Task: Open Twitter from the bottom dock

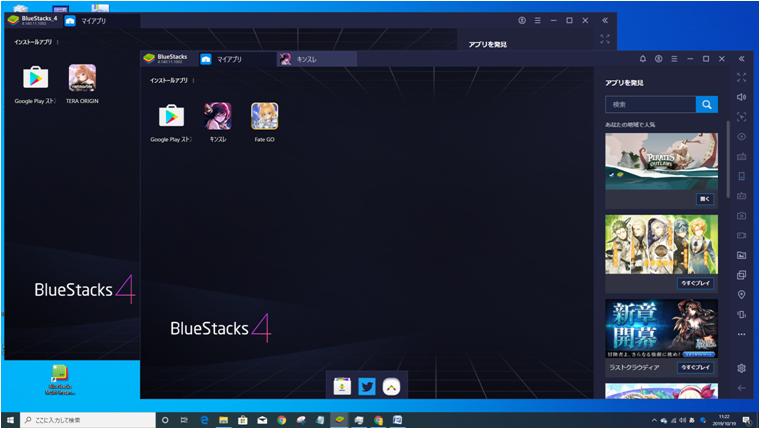Action: (367, 386)
